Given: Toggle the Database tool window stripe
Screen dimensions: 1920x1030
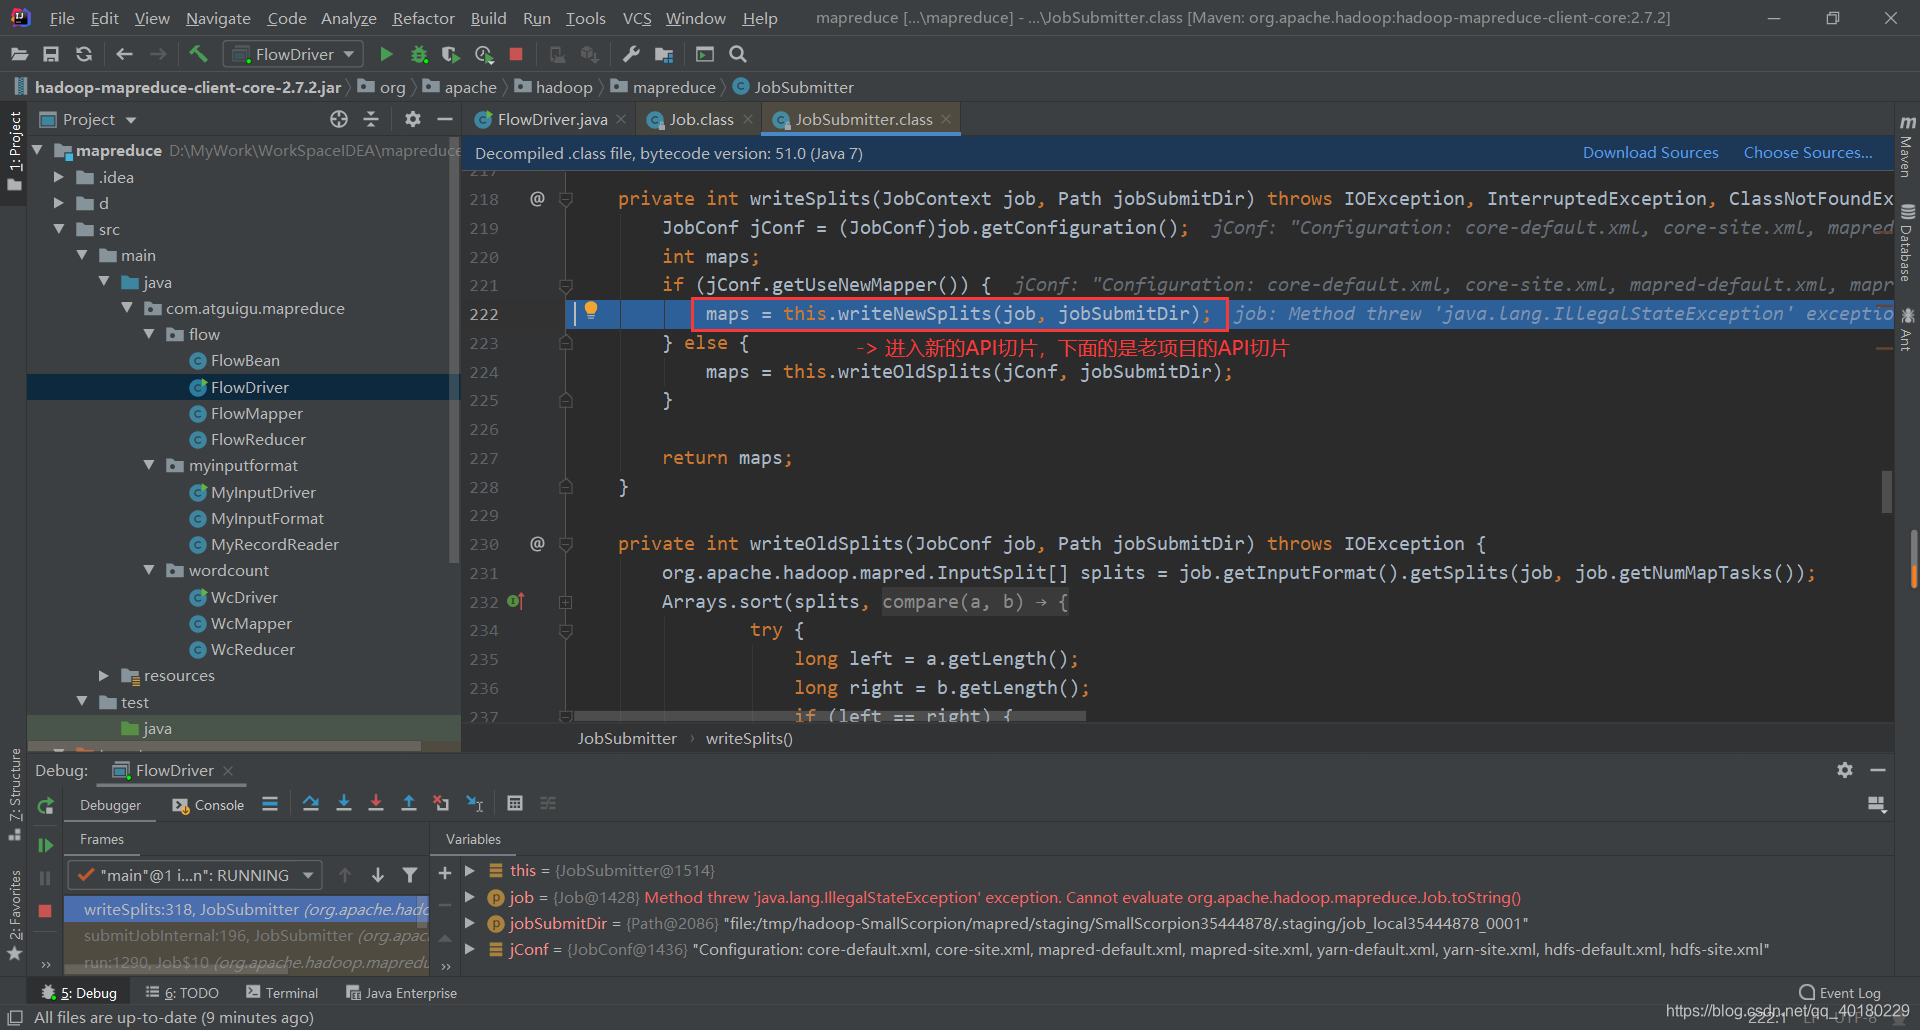Looking at the screenshot, I should point(1907,243).
